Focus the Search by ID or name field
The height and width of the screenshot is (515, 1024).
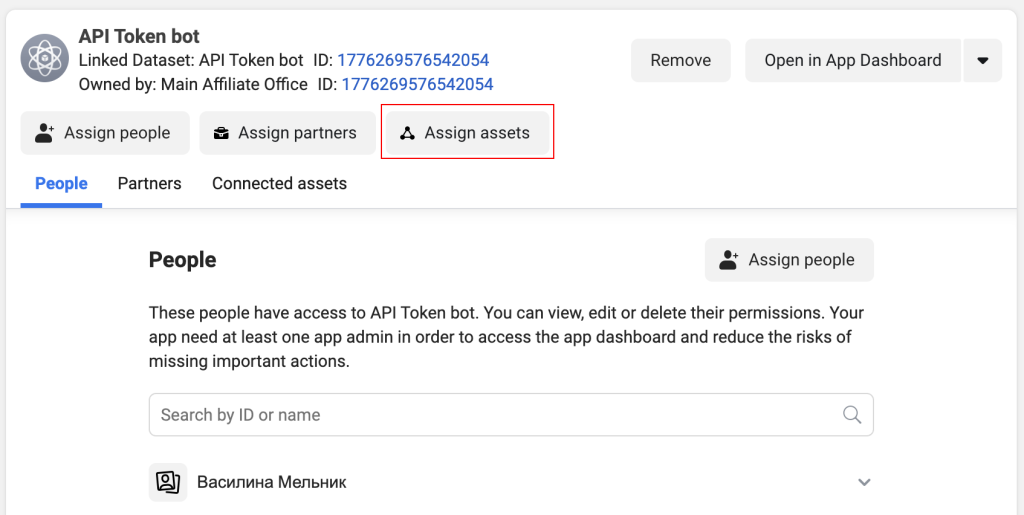[511, 414]
